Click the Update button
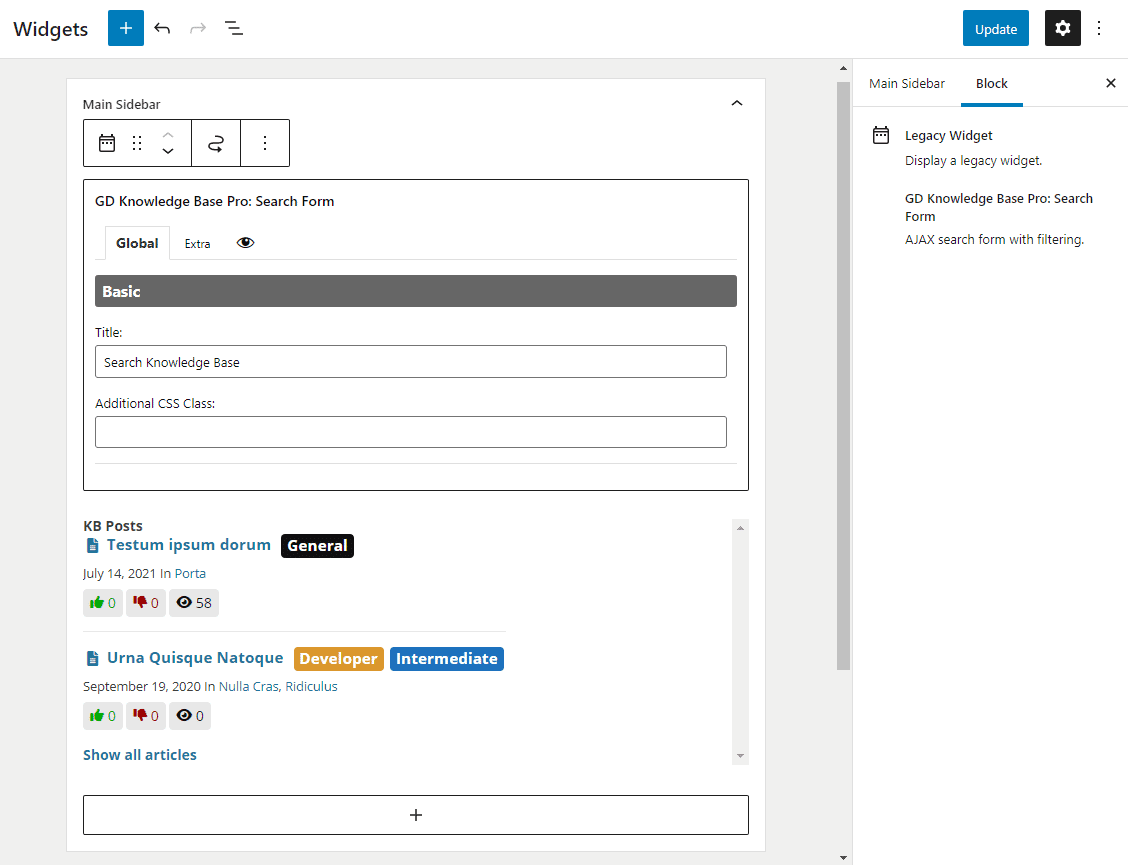1128x865 pixels. pos(996,28)
